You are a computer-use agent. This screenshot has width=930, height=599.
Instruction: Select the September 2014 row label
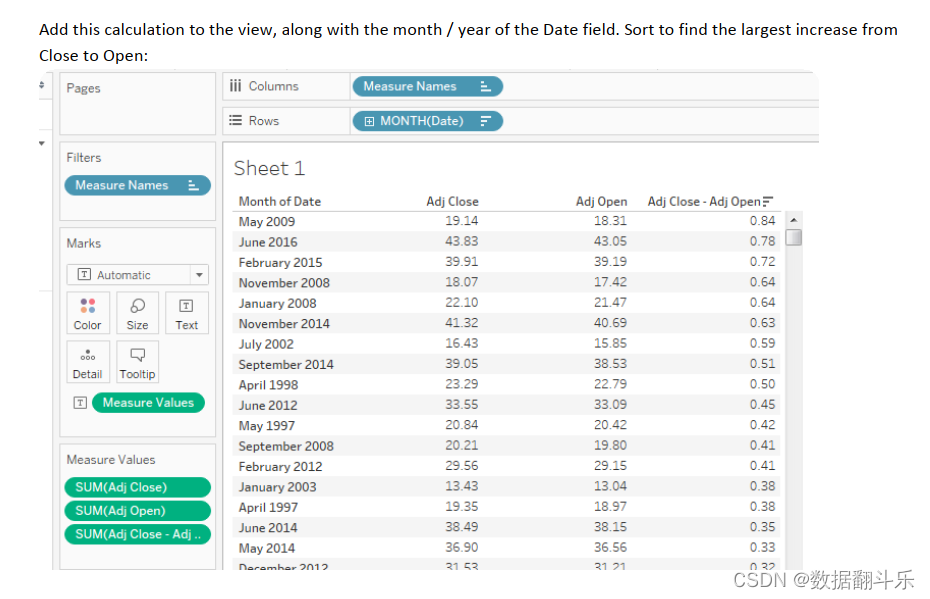pyautogui.click(x=286, y=365)
